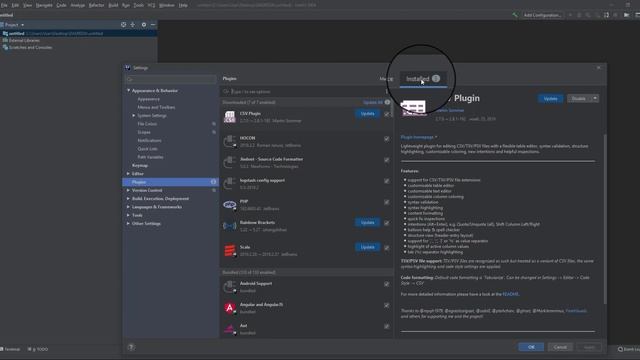The width and height of the screenshot is (640, 360).
Task: Click Update button for Scala
Action: [x=367, y=247]
